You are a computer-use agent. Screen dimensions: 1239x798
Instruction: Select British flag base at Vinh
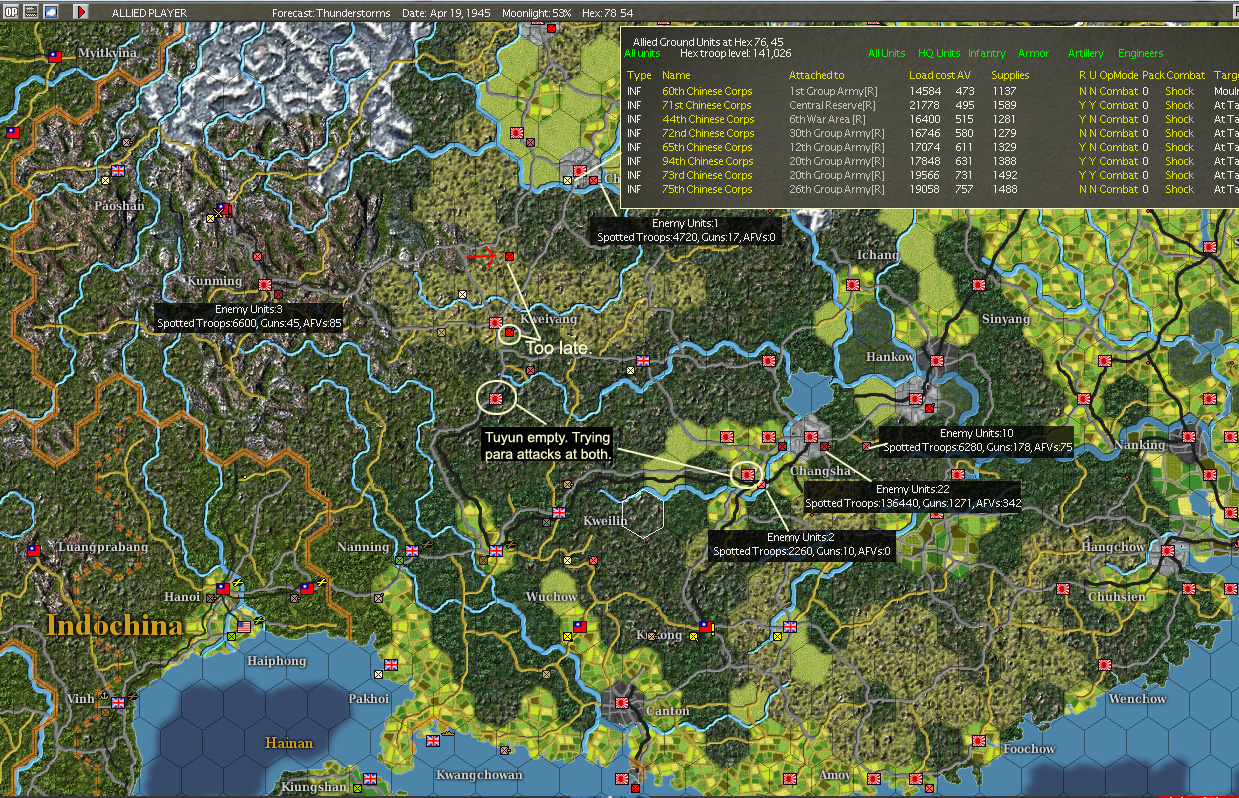(118, 702)
